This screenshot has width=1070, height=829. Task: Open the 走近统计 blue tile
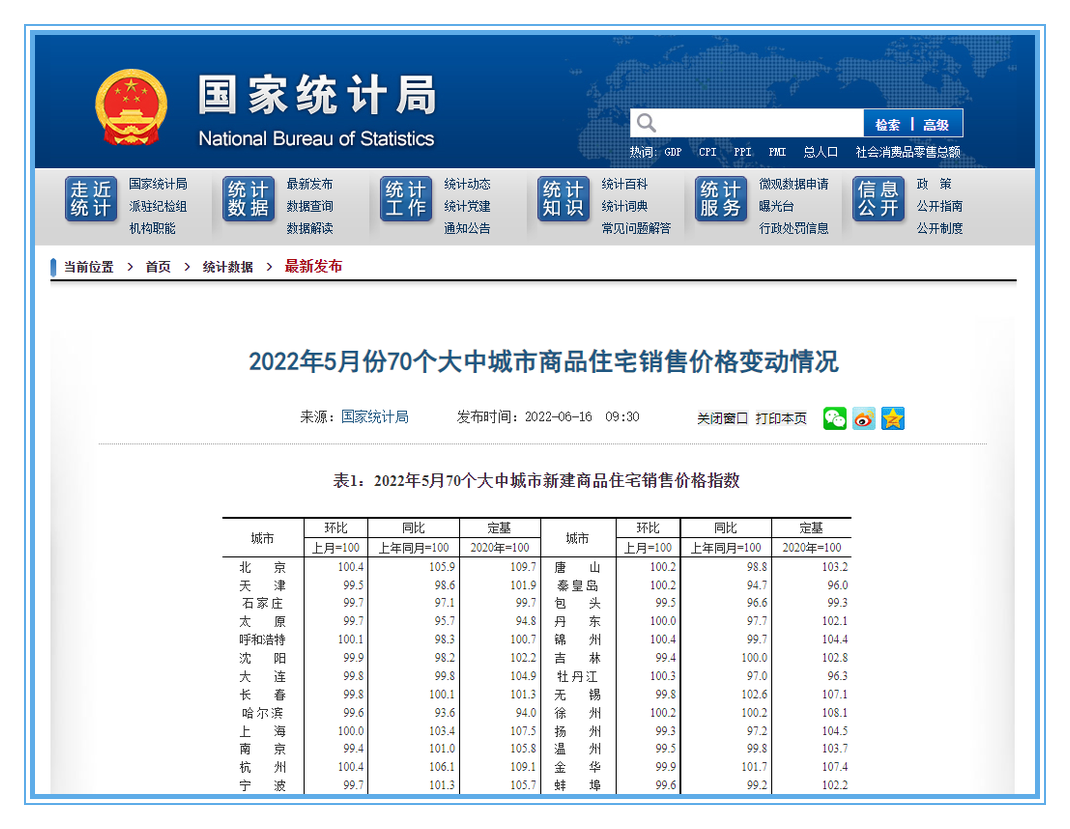(x=91, y=199)
